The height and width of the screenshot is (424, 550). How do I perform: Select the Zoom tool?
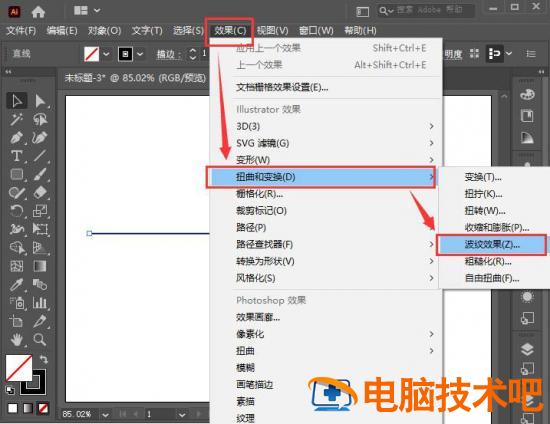(40, 339)
